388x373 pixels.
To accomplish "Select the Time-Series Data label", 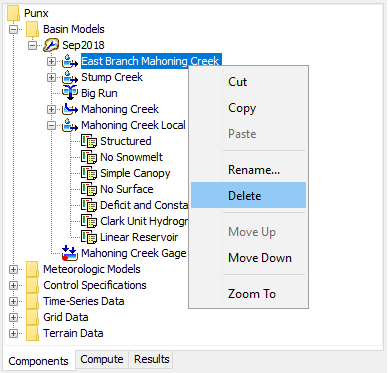I will 84,301.
